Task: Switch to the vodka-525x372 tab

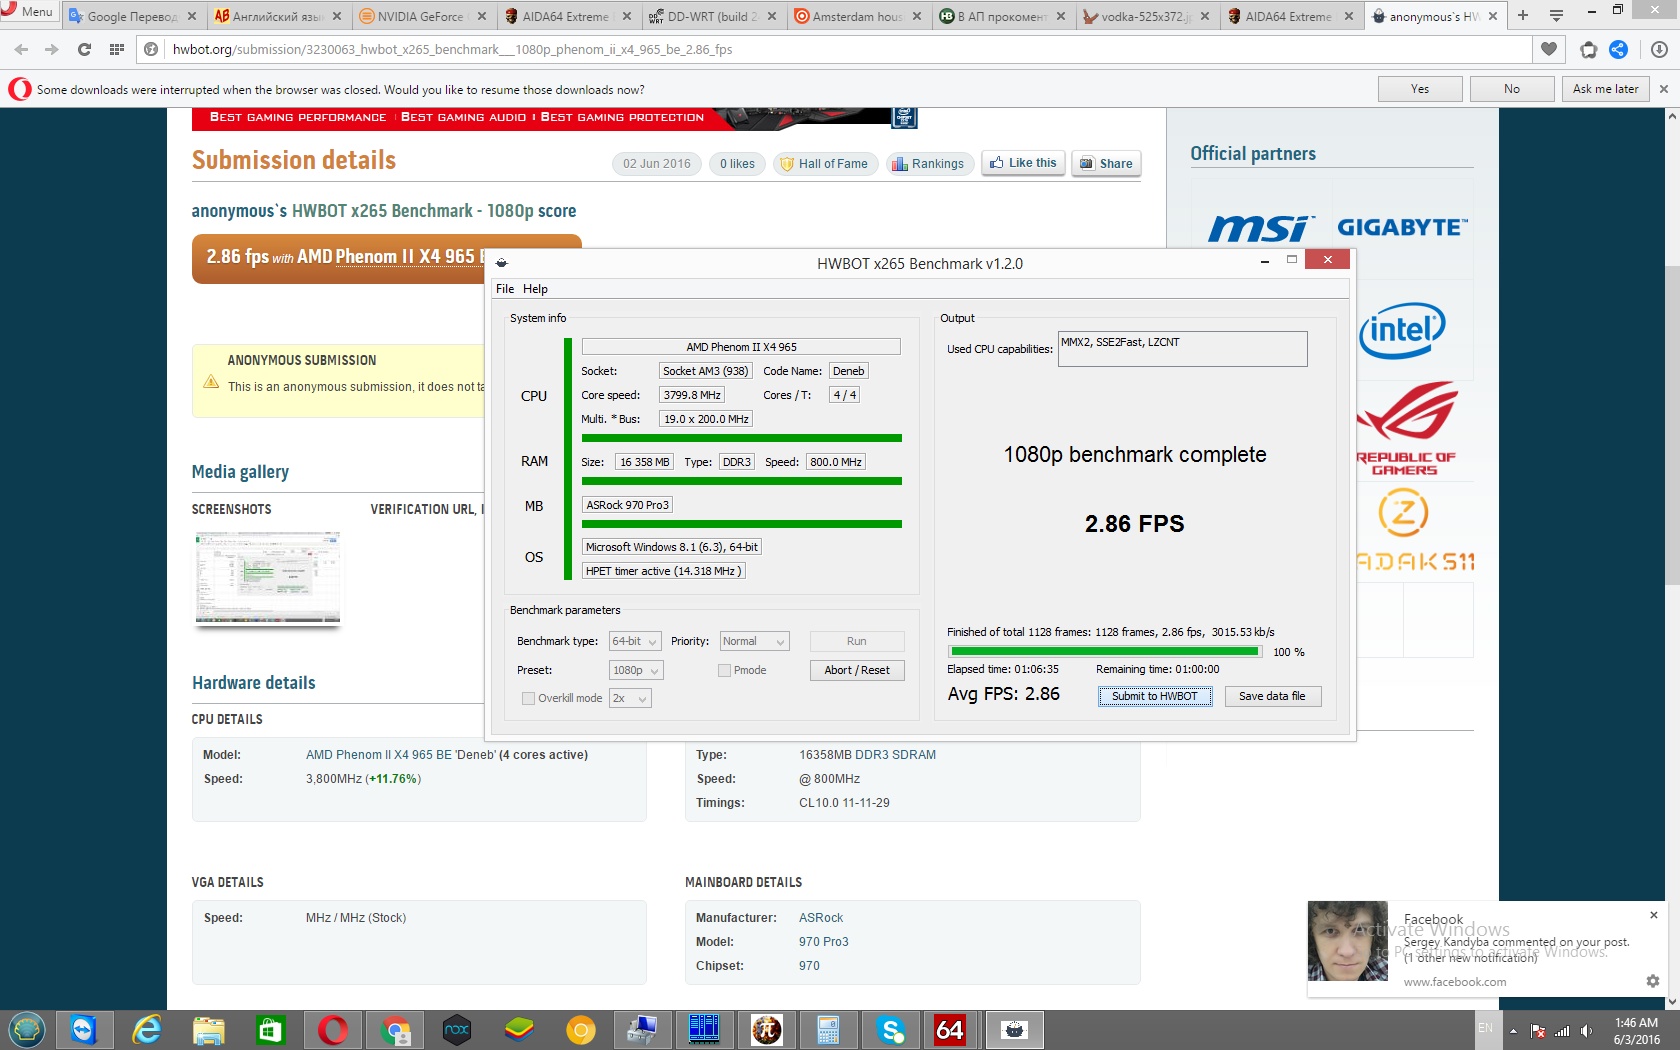Action: [x=1145, y=16]
